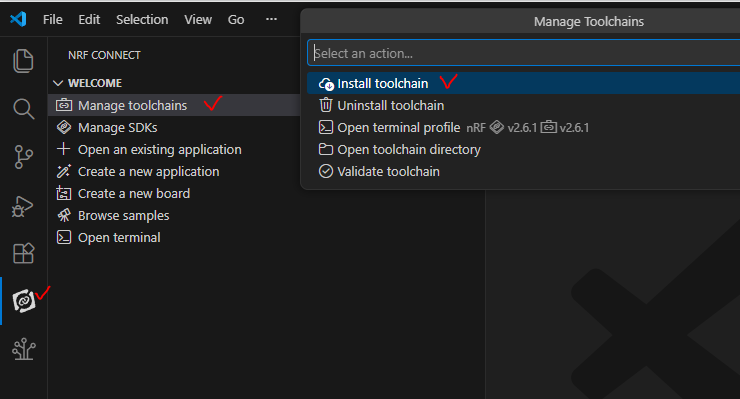Image resolution: width=740 pixels, height=399 pixels.
Task: Choose Uninstall toolchain in quick pick
Action: tap(523, 105)
